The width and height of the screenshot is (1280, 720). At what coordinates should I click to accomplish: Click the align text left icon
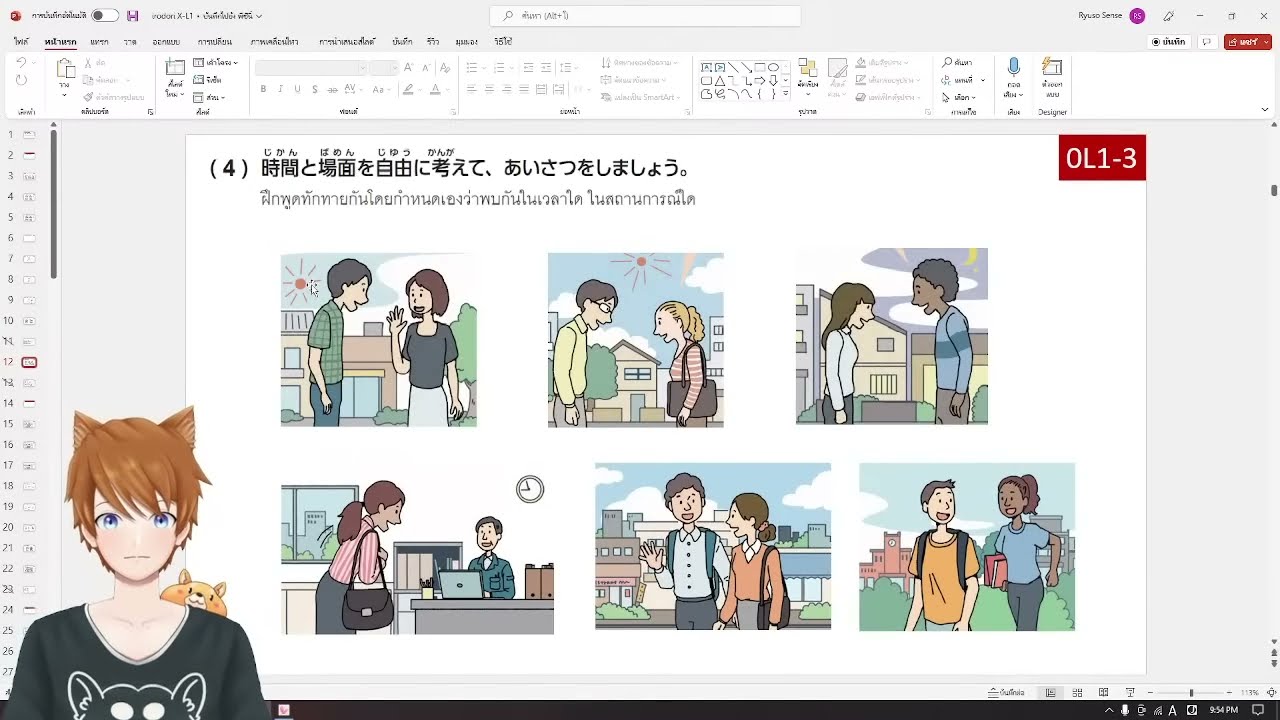[471, 89]
